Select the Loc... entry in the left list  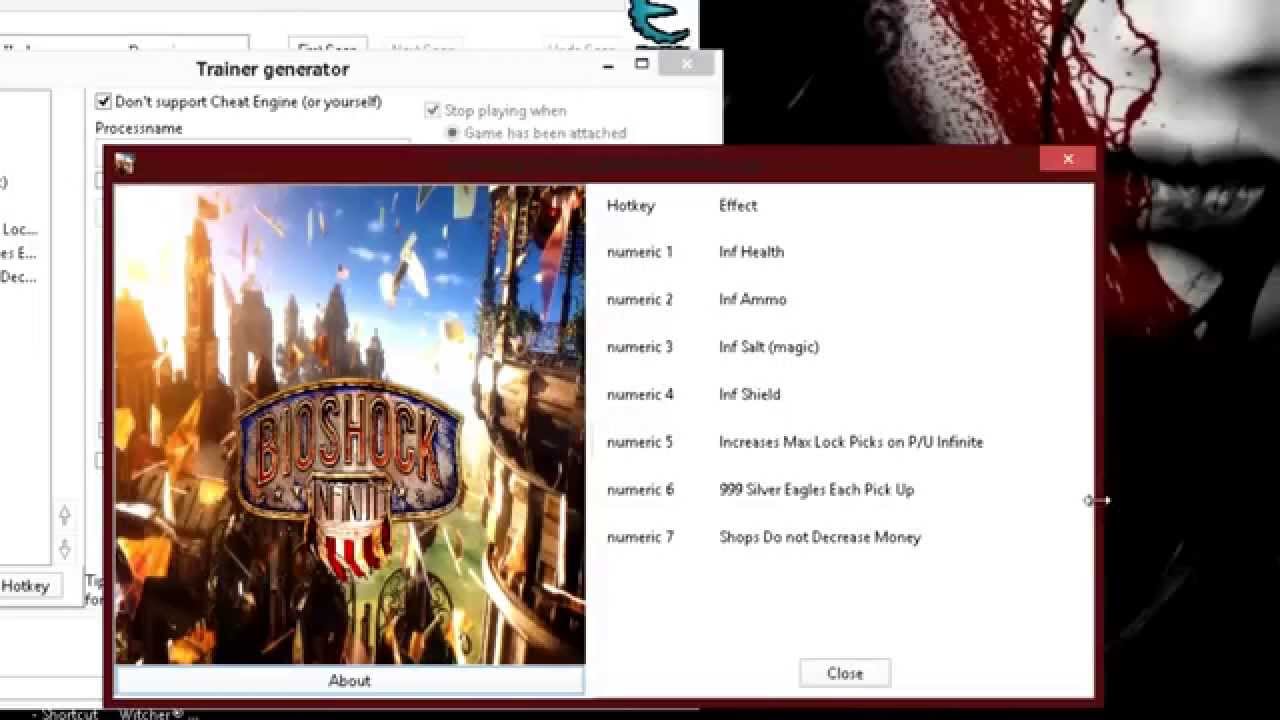(x=19, y=229)
